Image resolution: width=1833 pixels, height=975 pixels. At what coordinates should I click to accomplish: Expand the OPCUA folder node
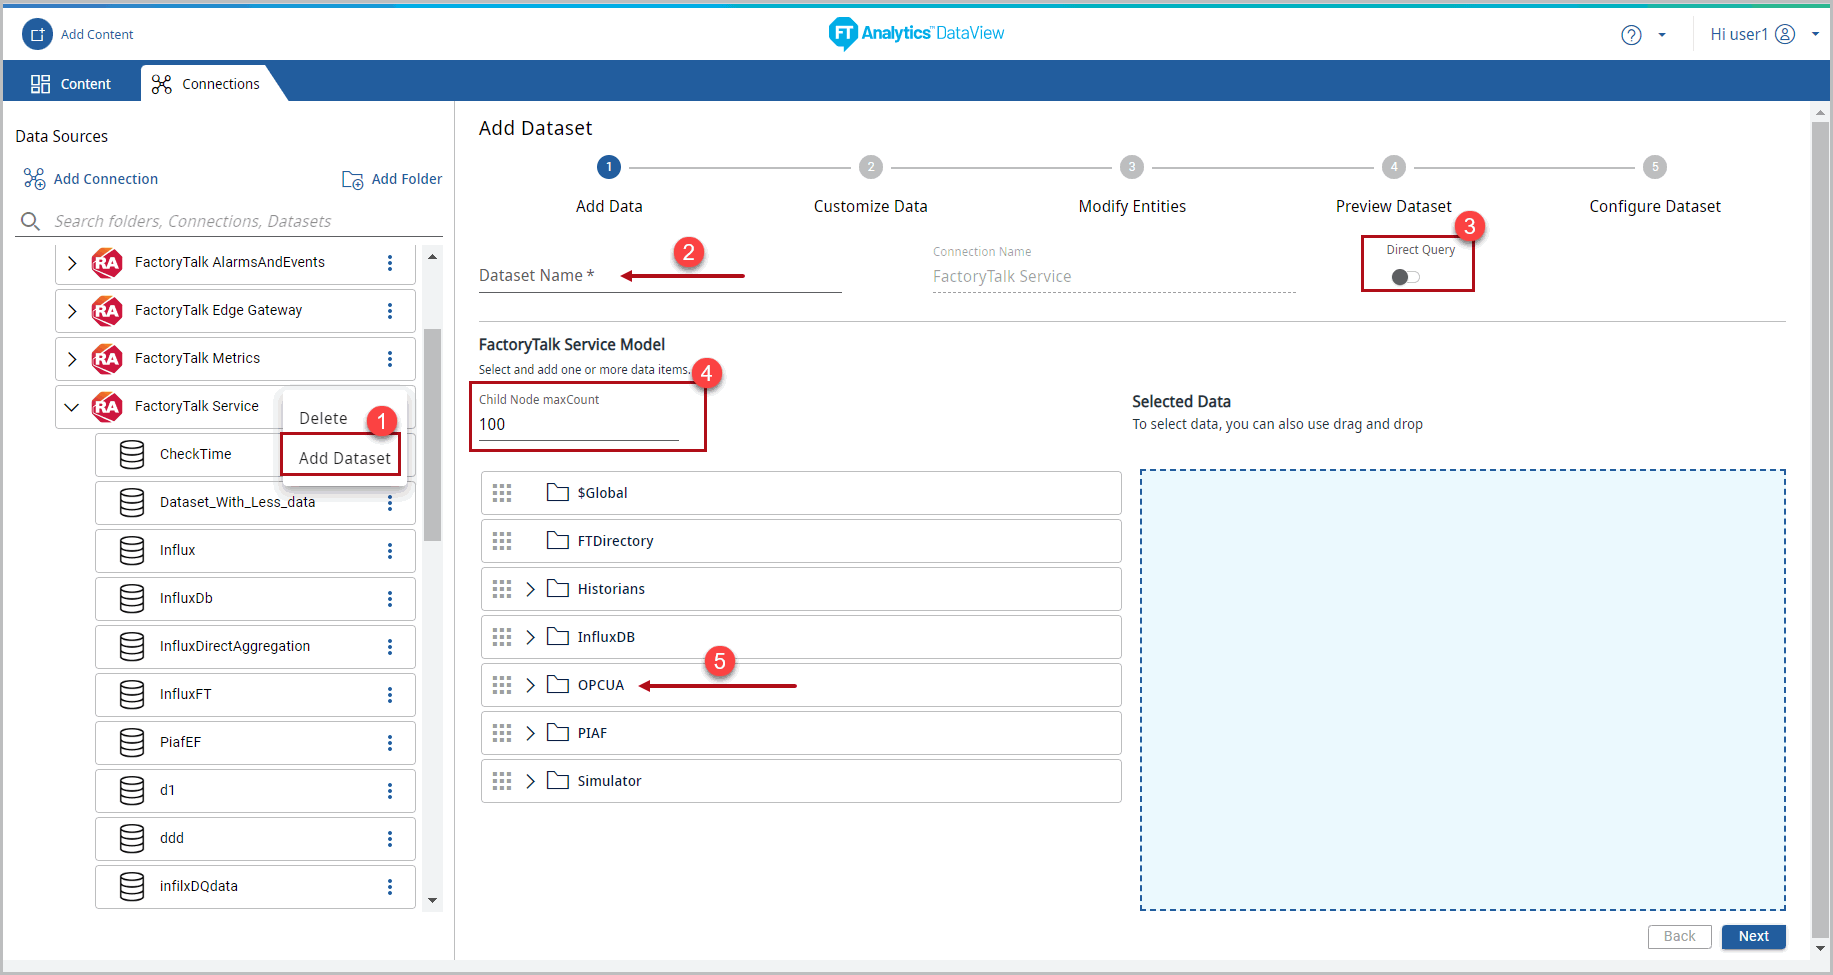coord(530,685)
